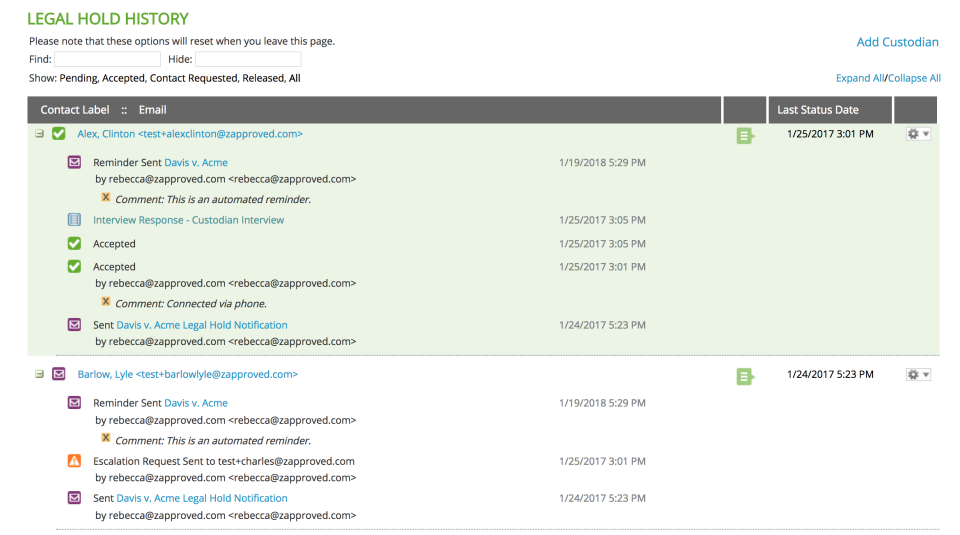Show only Contact Requested custodians
The image size is (960, 535).
point(193,78)
